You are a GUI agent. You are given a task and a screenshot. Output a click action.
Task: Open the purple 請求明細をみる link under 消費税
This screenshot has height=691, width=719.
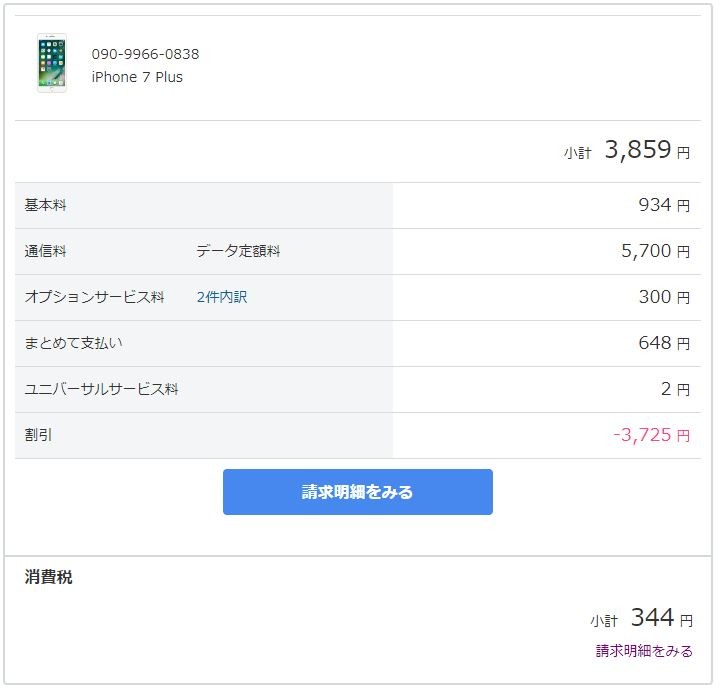point(644,651)
